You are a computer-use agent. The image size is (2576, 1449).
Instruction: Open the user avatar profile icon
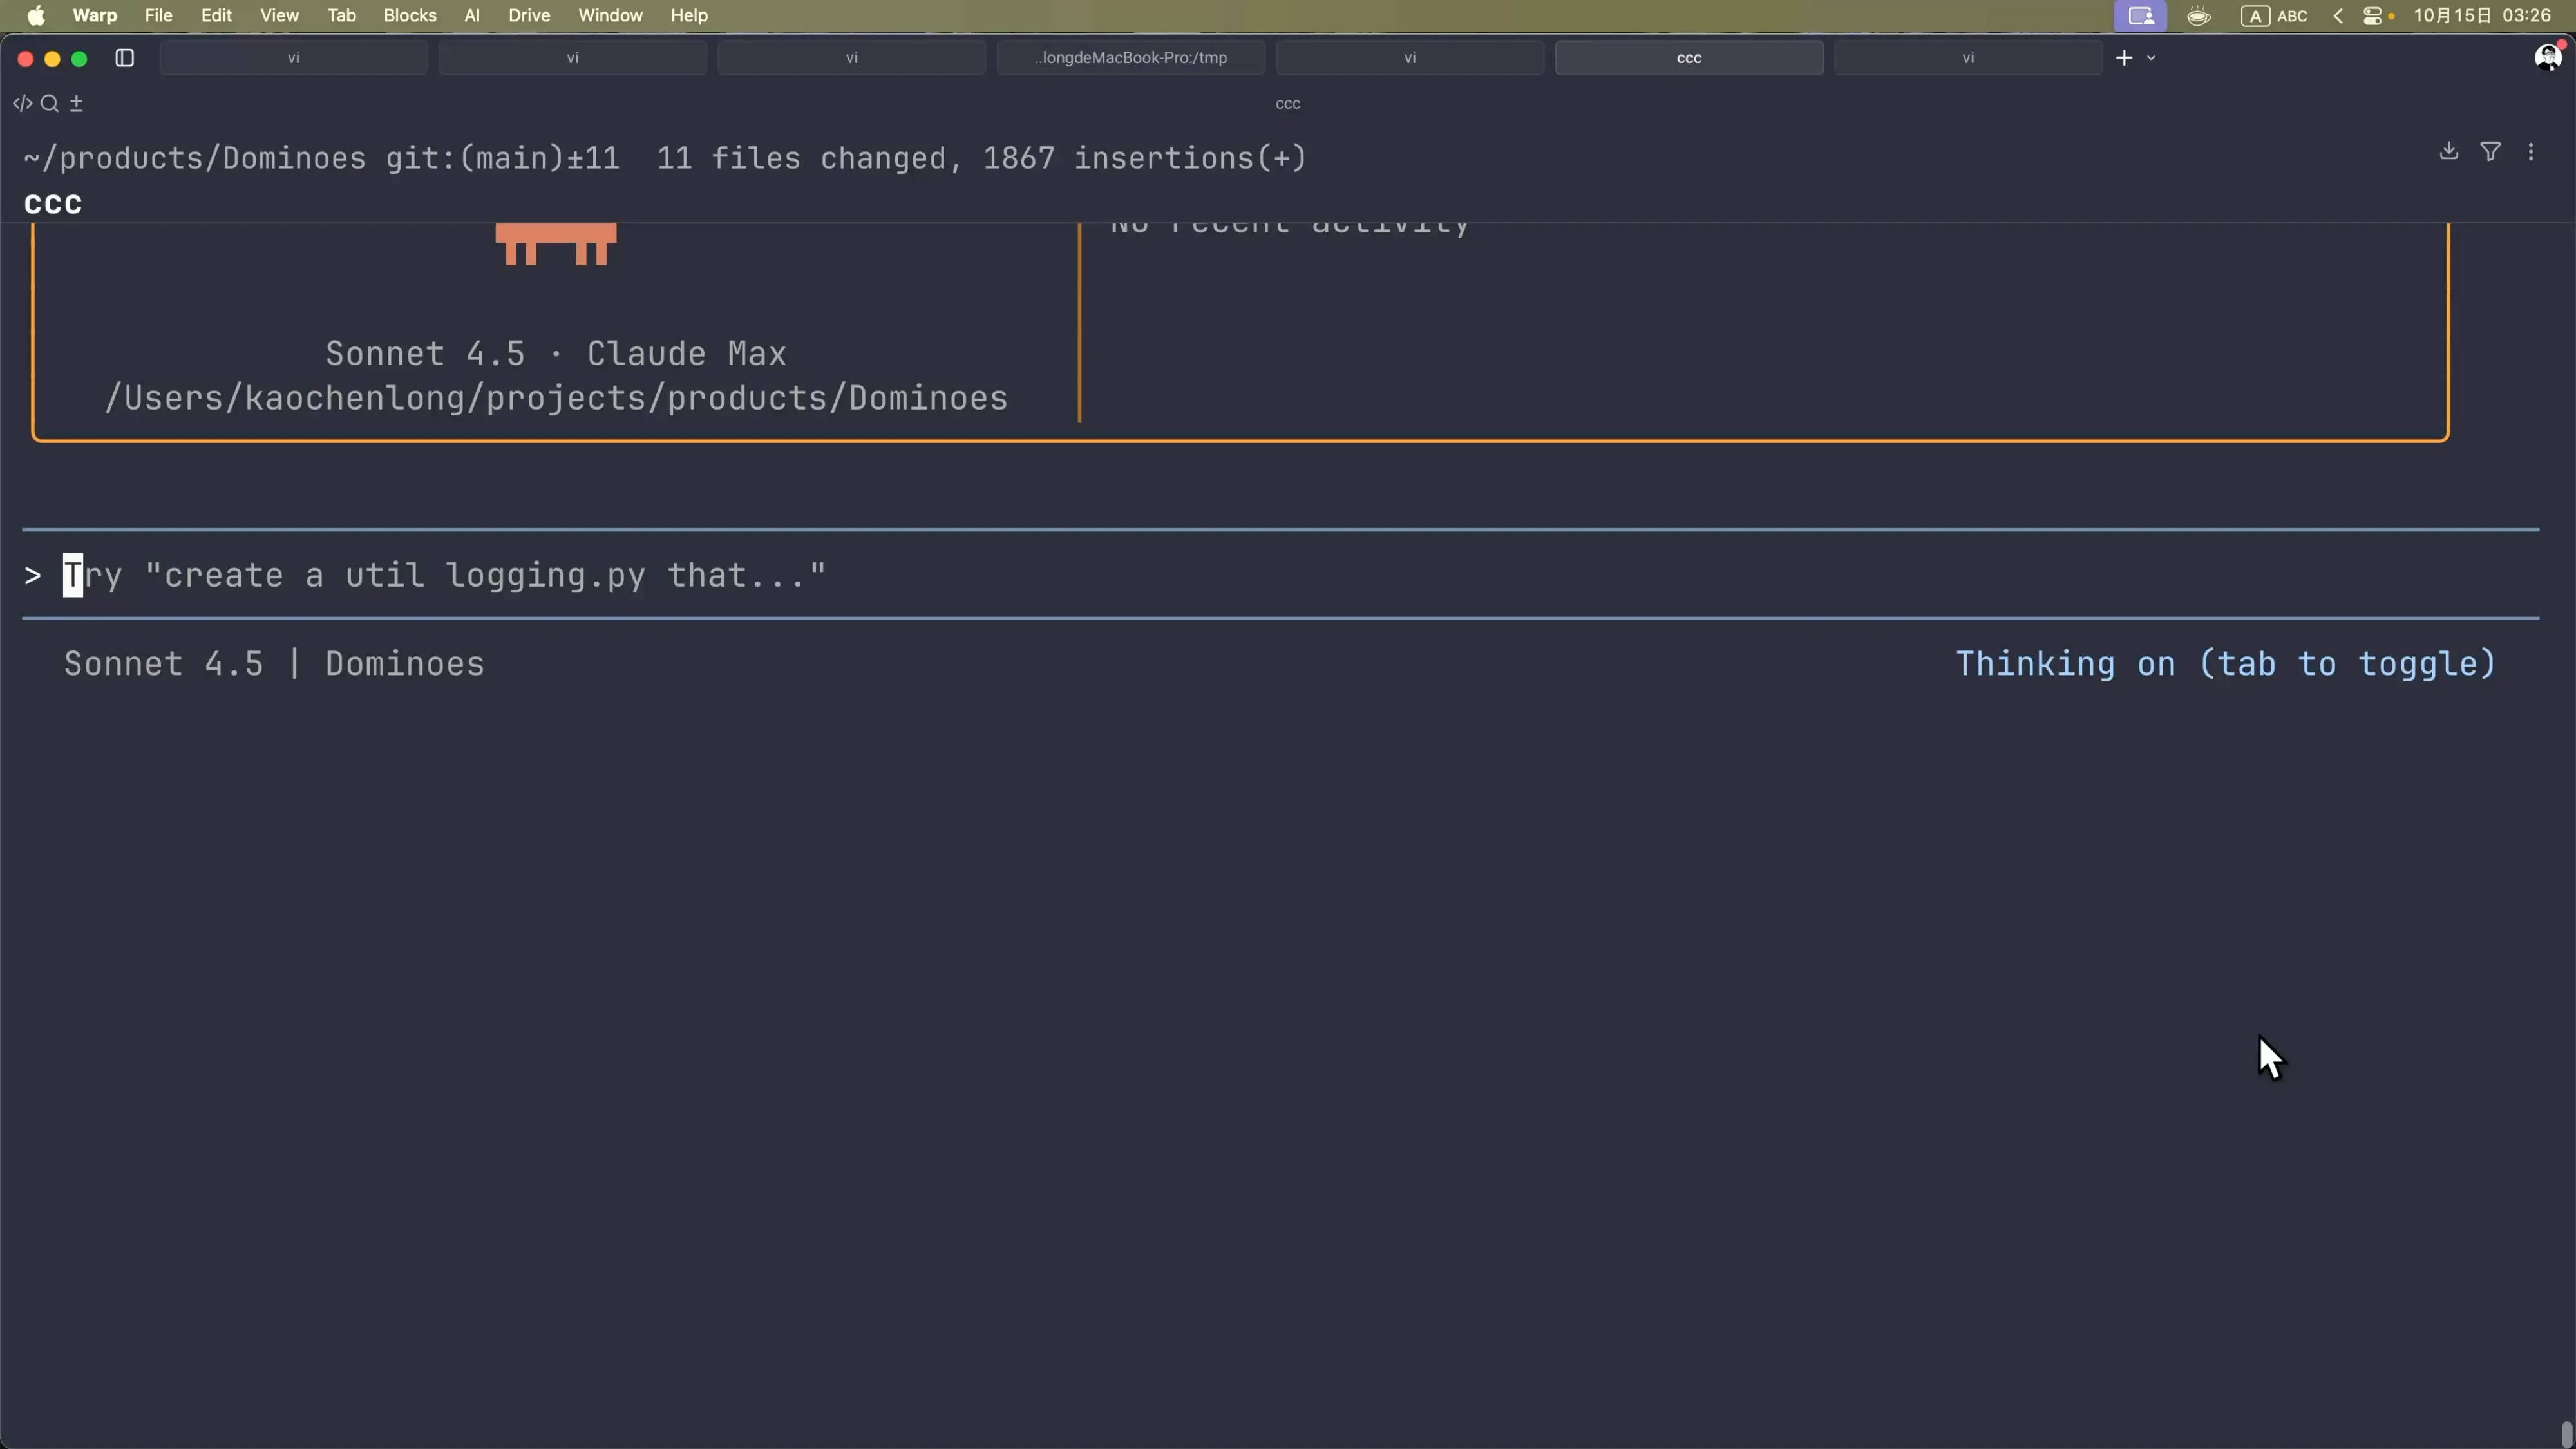pos(2547,58)
